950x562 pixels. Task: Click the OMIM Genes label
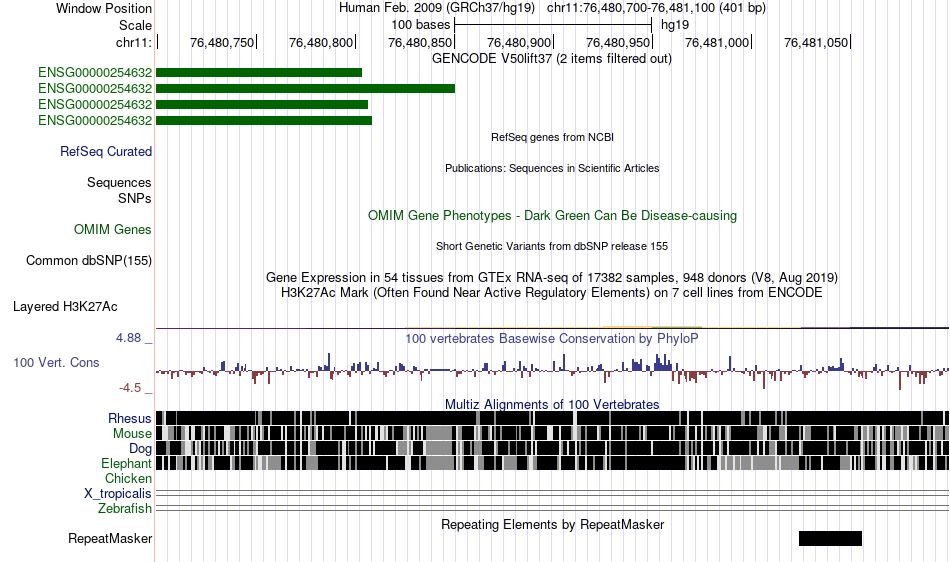(x=112, y=230)
